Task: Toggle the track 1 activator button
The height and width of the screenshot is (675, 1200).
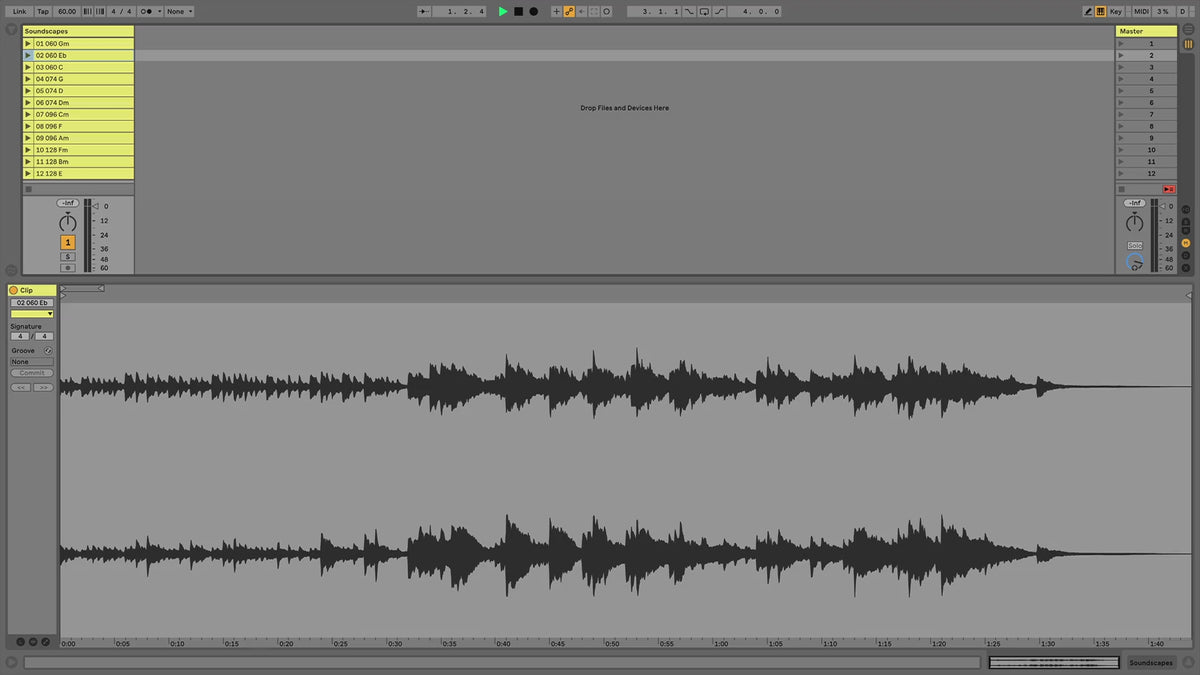Action: (x=68, y=242)
